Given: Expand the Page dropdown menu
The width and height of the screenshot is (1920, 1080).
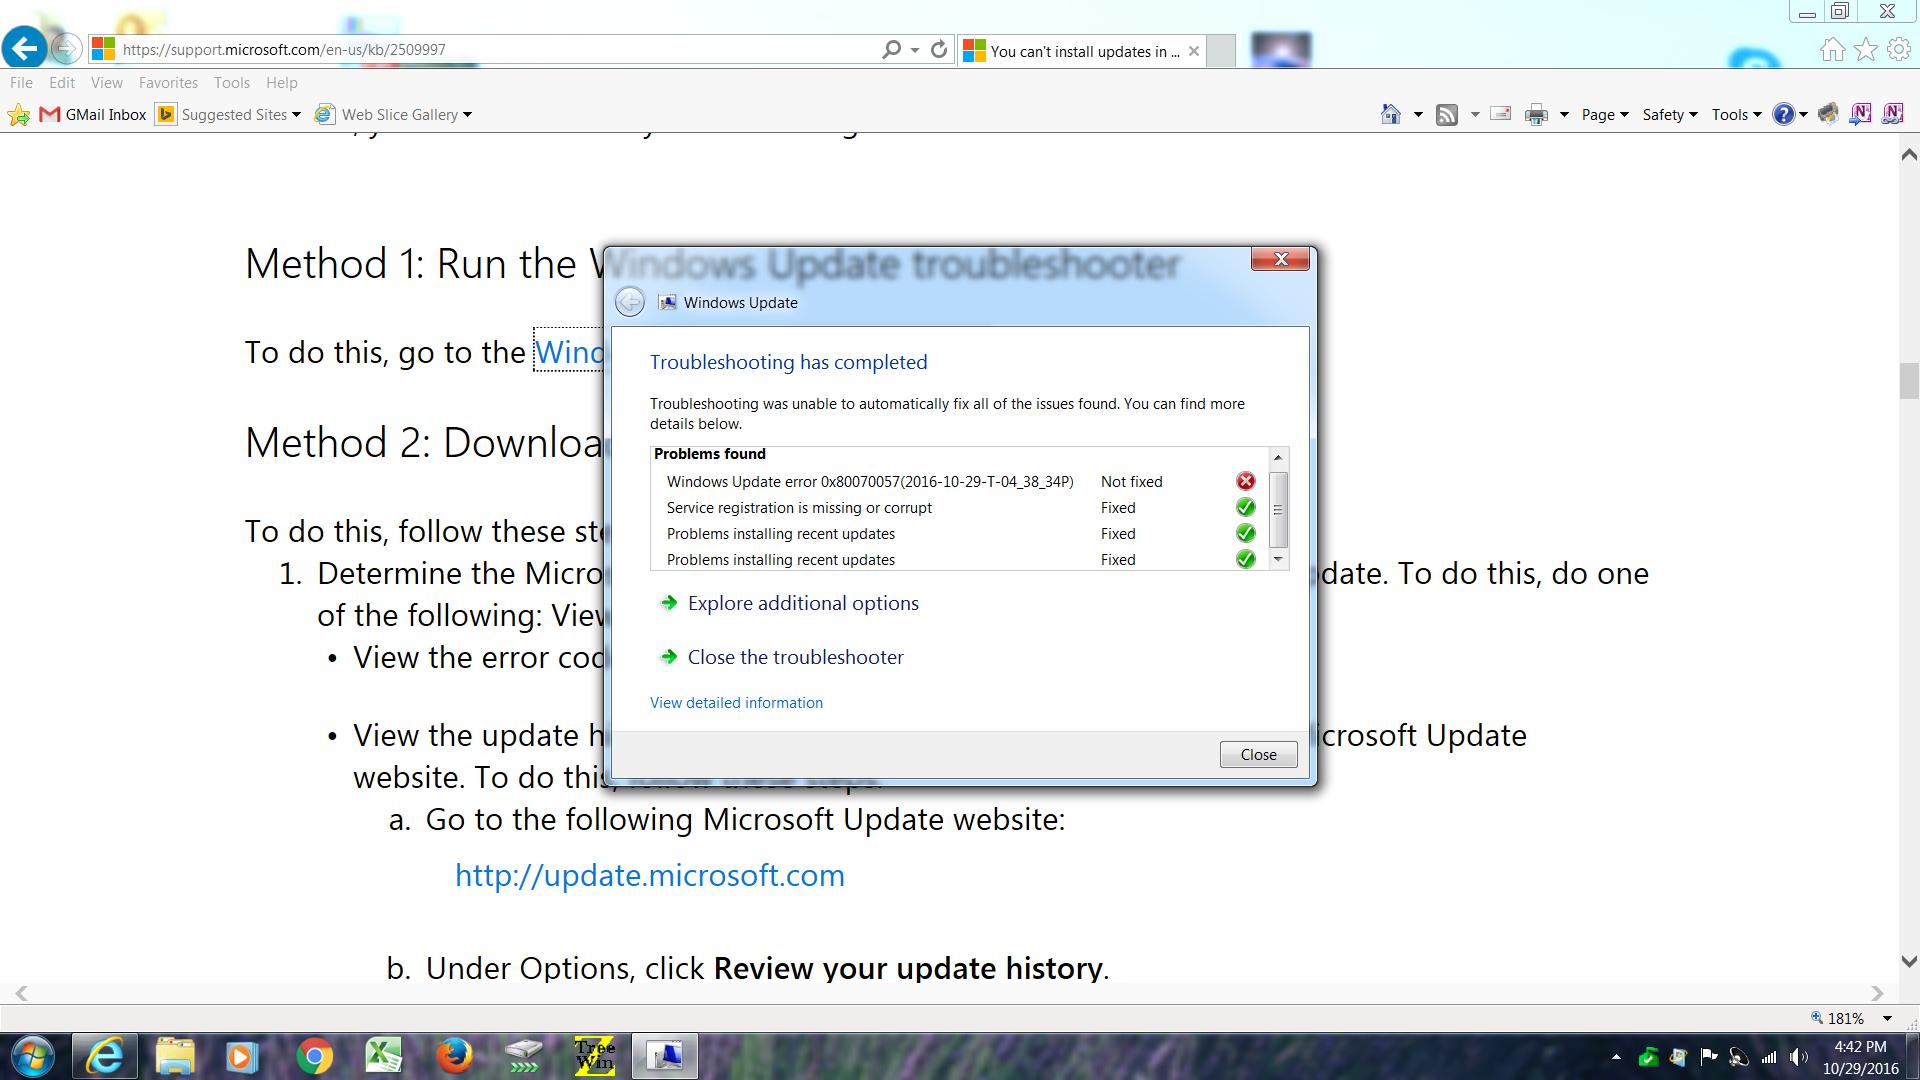Looking at the screenshot, I should pos(1604,114).
